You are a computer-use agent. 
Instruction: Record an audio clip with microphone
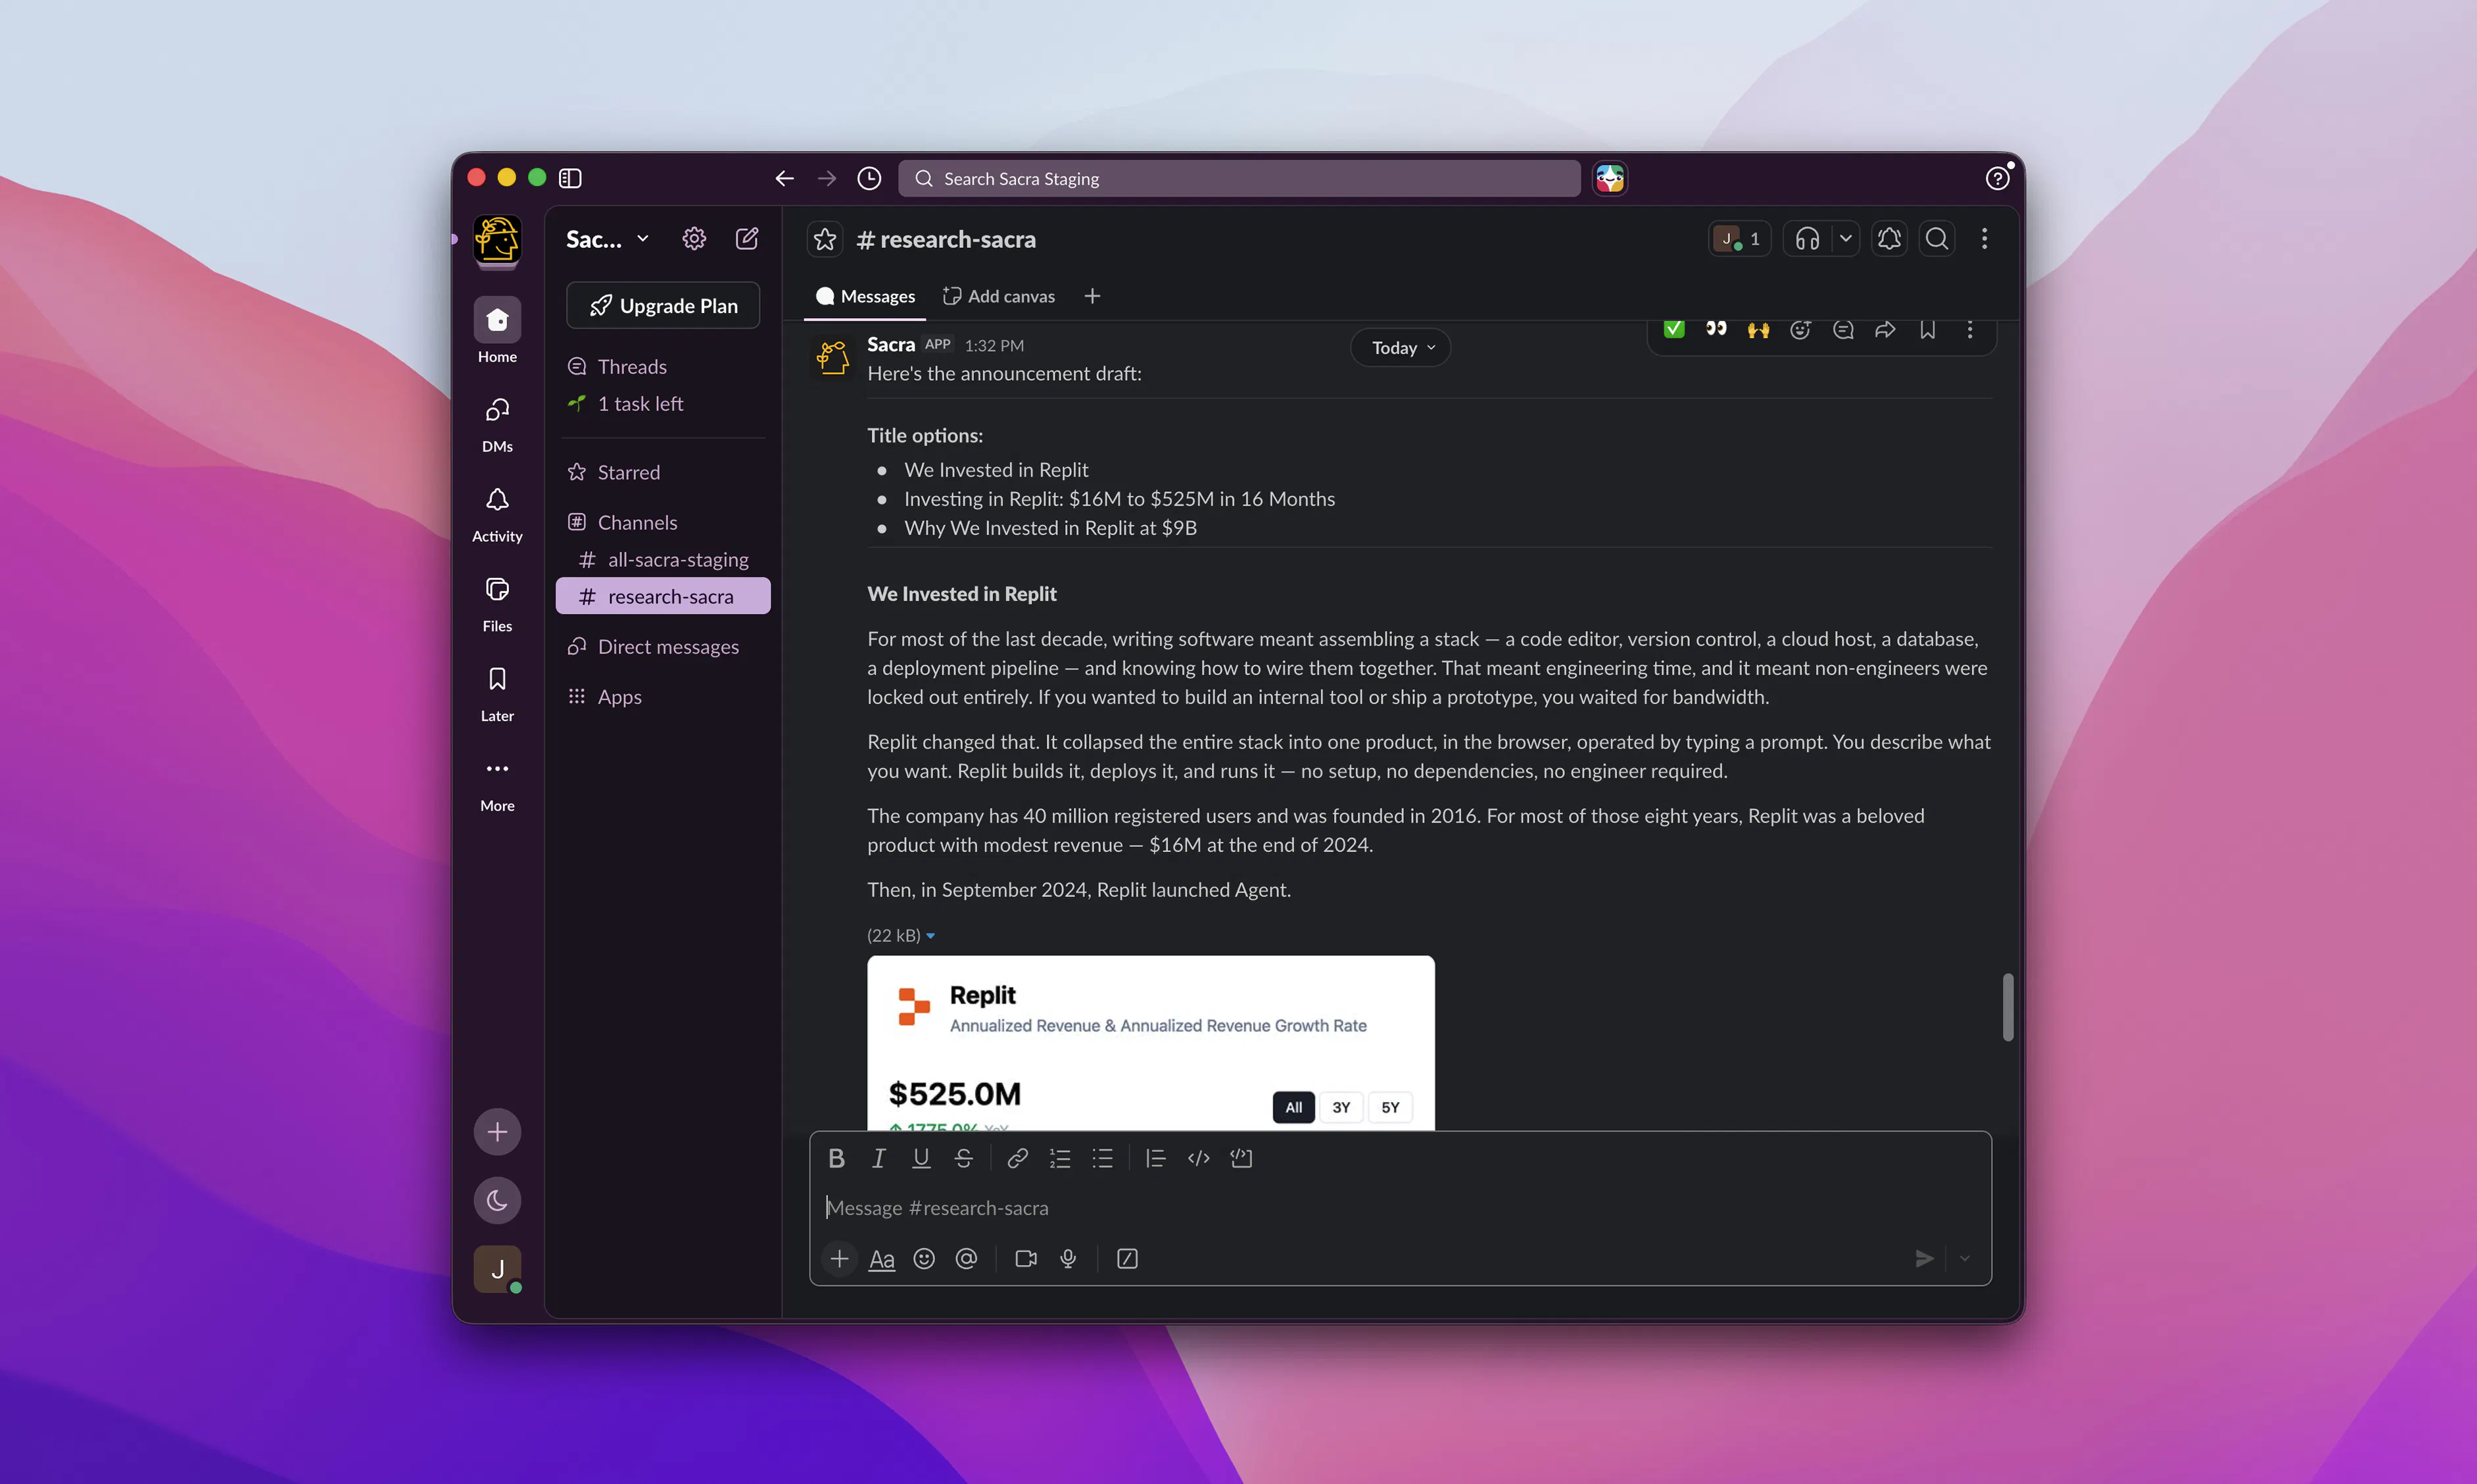(1068, 1258)
